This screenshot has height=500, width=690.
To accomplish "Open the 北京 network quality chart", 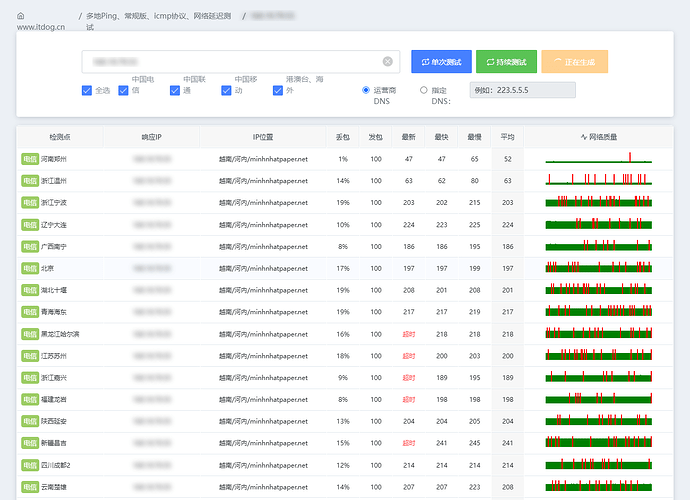I will 598,267.
